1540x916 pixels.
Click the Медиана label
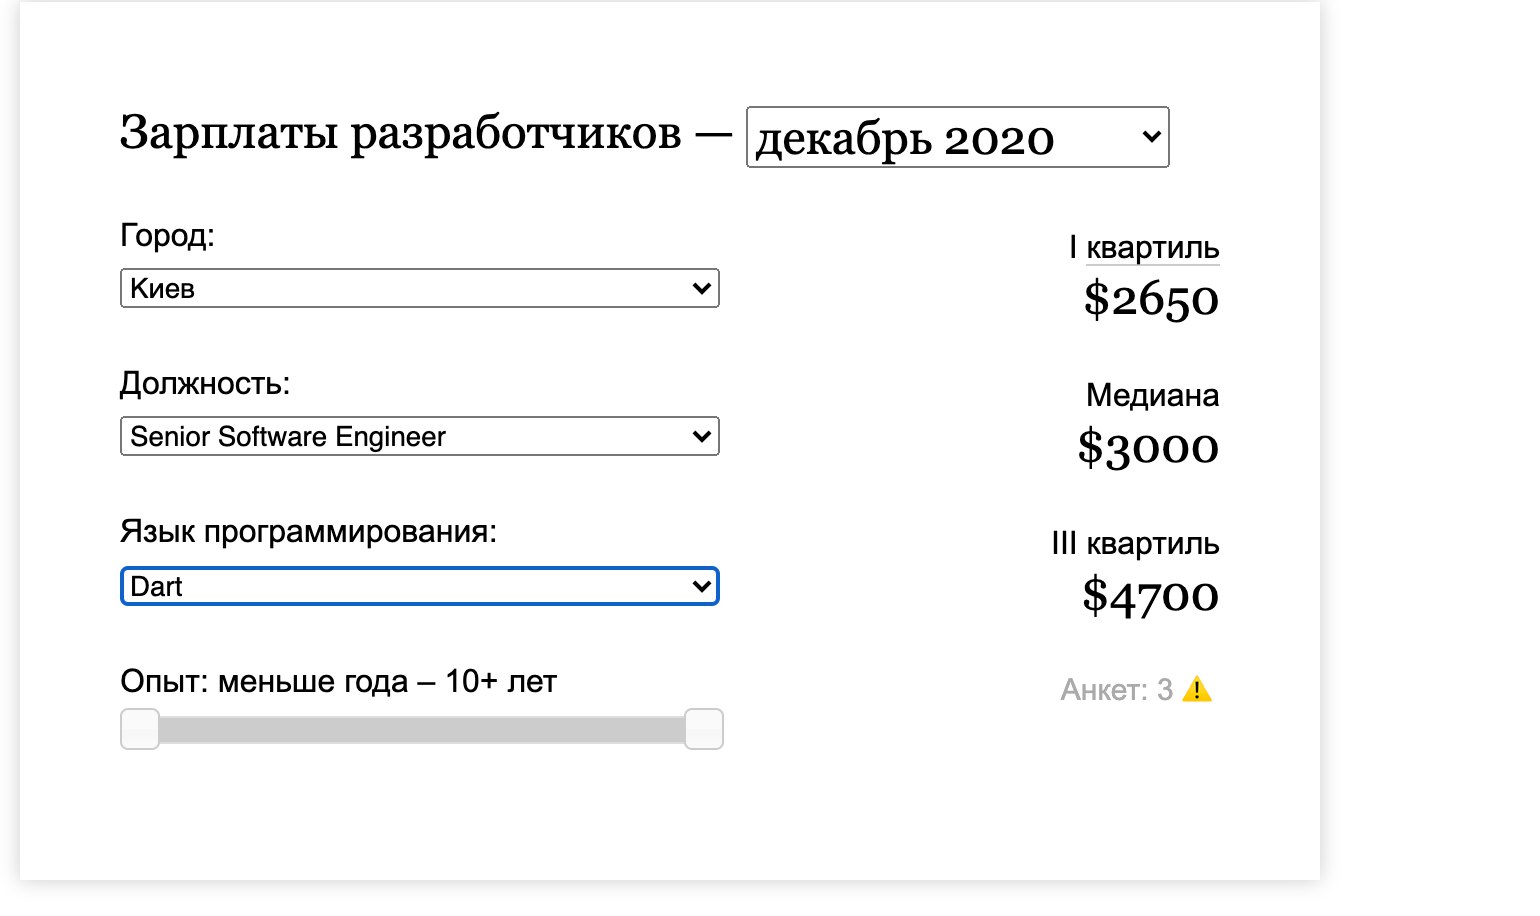[x=1152, y=395]
